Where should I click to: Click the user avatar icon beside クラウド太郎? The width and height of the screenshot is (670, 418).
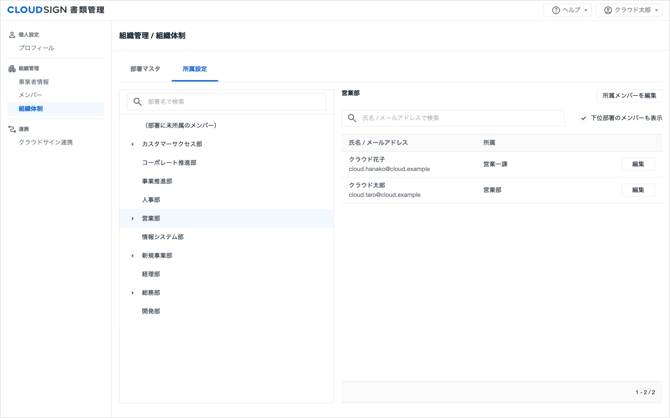(x=608, y=10)
